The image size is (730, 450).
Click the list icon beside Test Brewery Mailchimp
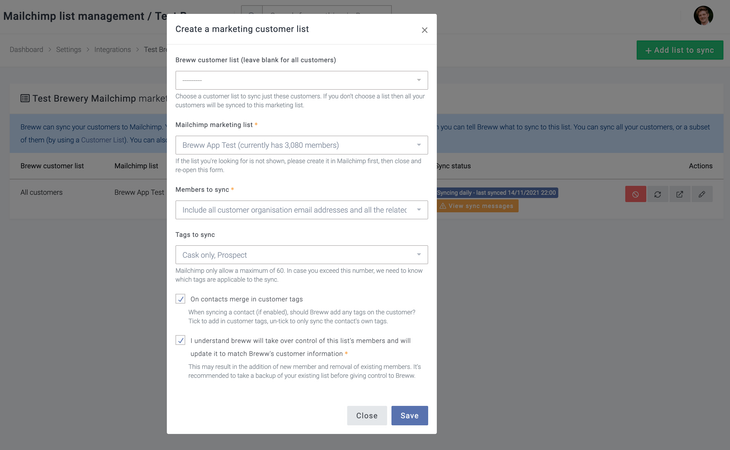tap(25, 99)
